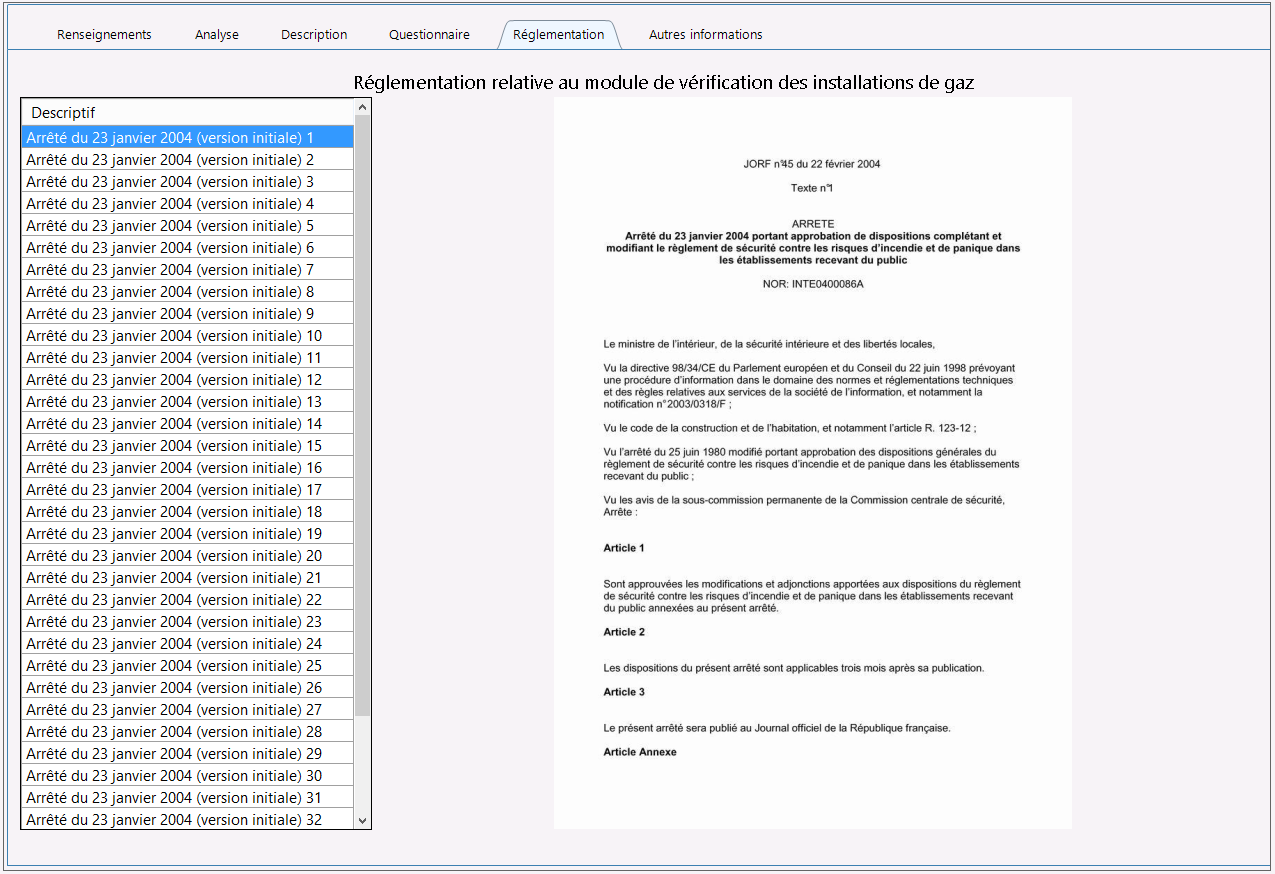Select Arrêté du 23 janvier 2004 item 1

pos(188,138)
